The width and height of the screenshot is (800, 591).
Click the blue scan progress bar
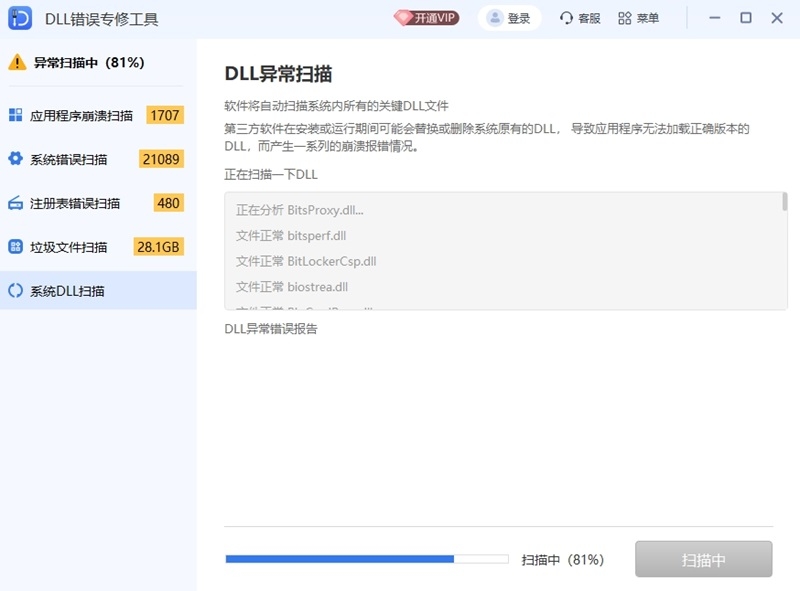click(x=340, y=560)
